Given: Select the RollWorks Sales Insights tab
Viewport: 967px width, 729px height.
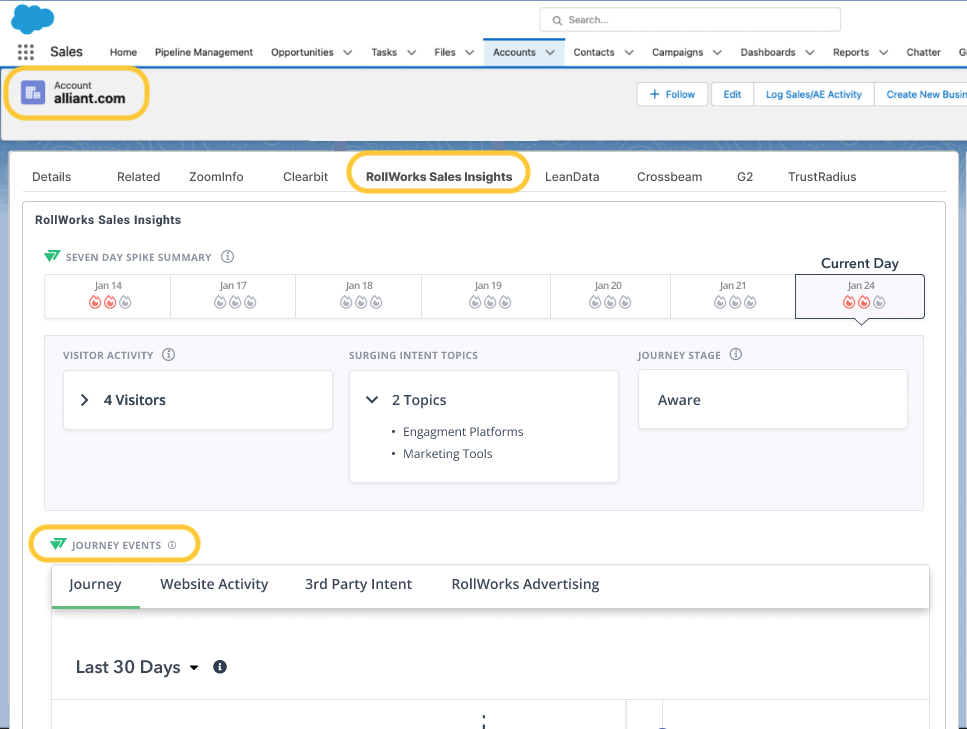Looking at the screenshot, I should pos(439,177).
